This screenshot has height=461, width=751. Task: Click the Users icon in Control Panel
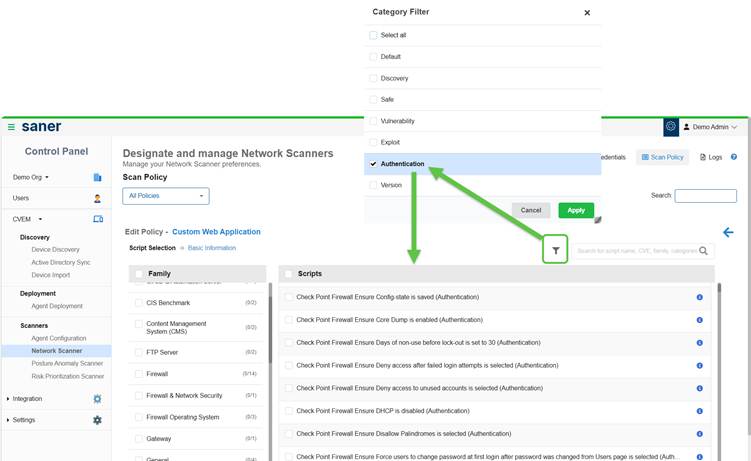point(97,198)
